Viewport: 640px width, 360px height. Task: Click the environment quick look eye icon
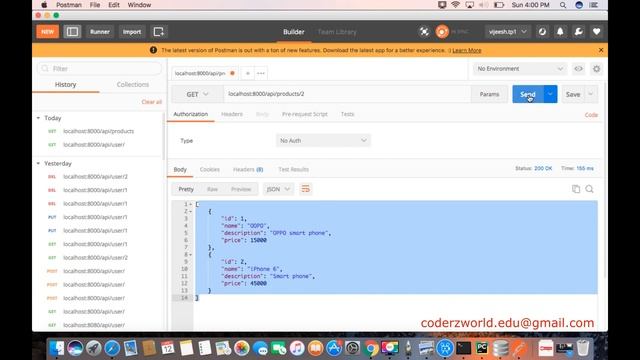(578, 69)
